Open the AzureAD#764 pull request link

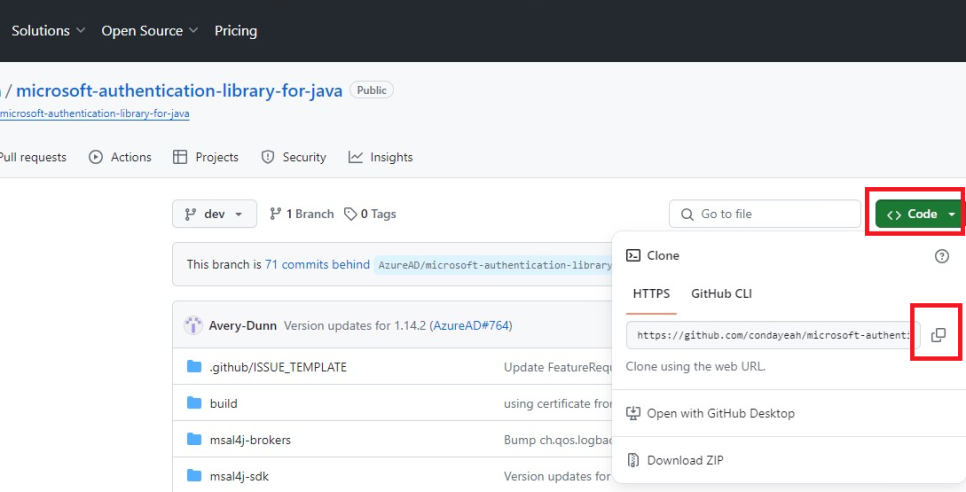tap(471, 325)
